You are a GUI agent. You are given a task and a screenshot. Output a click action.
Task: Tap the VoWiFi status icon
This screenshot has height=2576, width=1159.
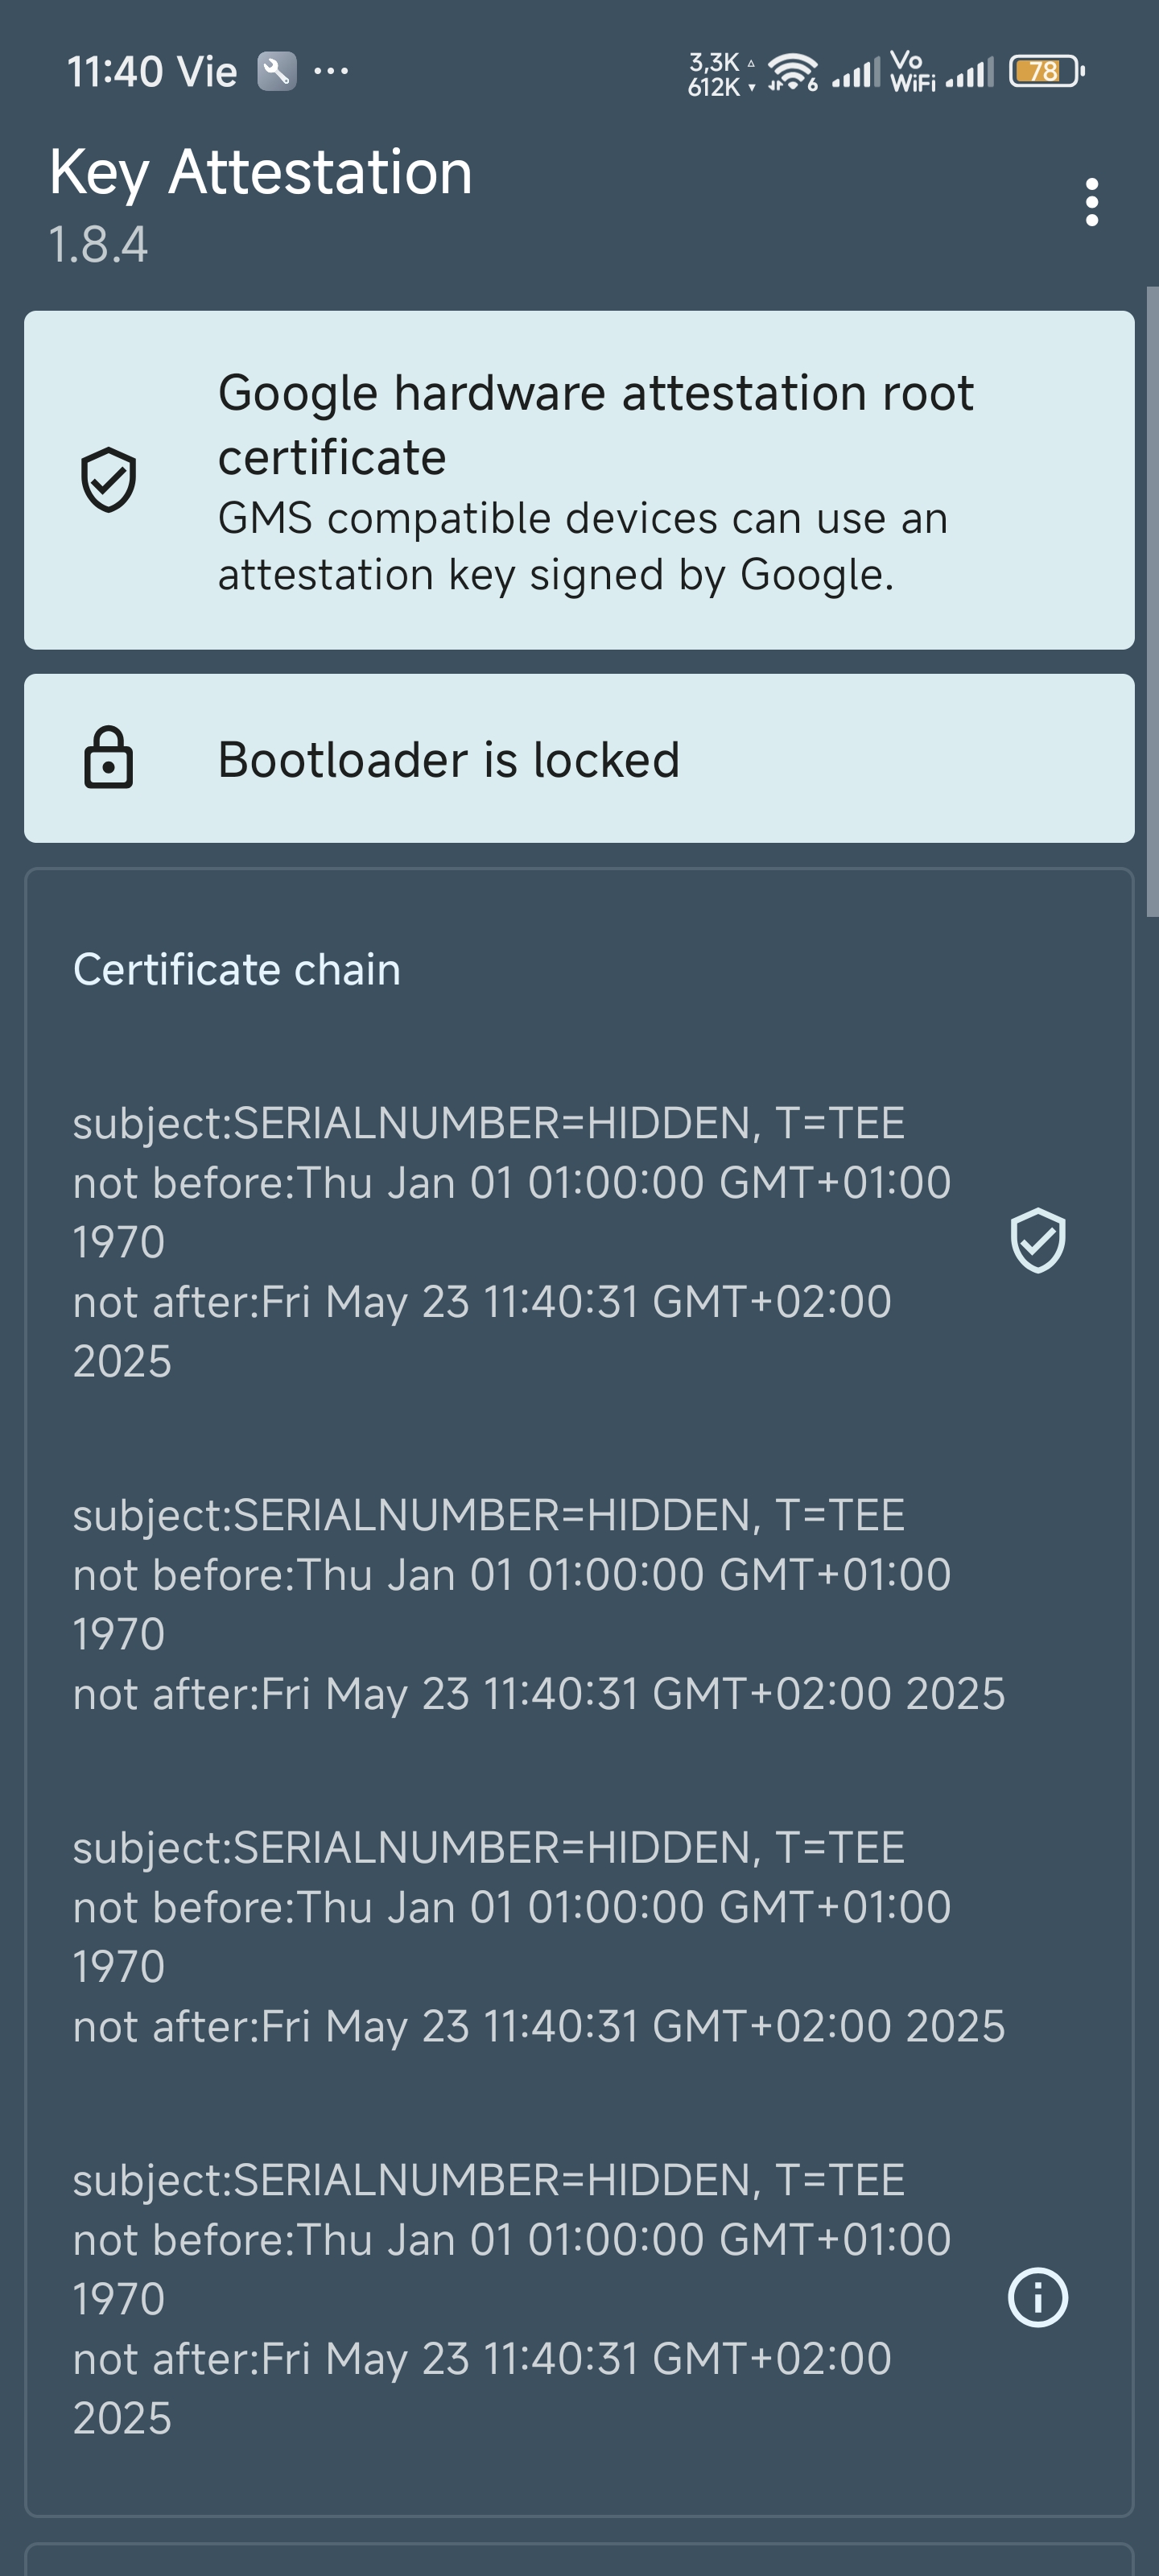click(x=913, y=71)
